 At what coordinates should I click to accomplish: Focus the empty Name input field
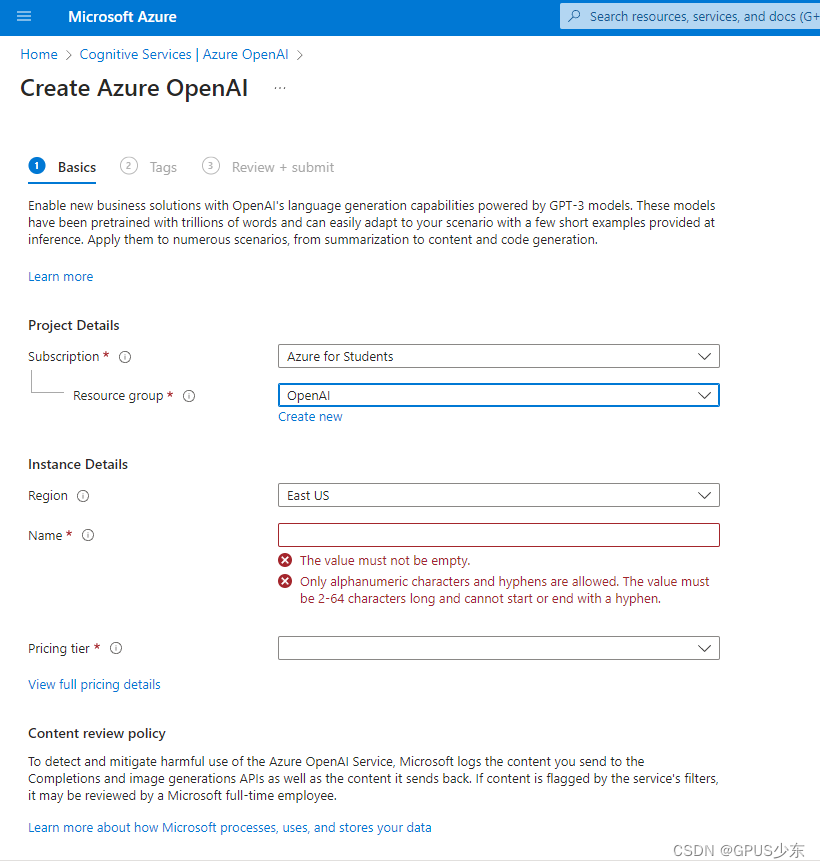tap(498, 535)
